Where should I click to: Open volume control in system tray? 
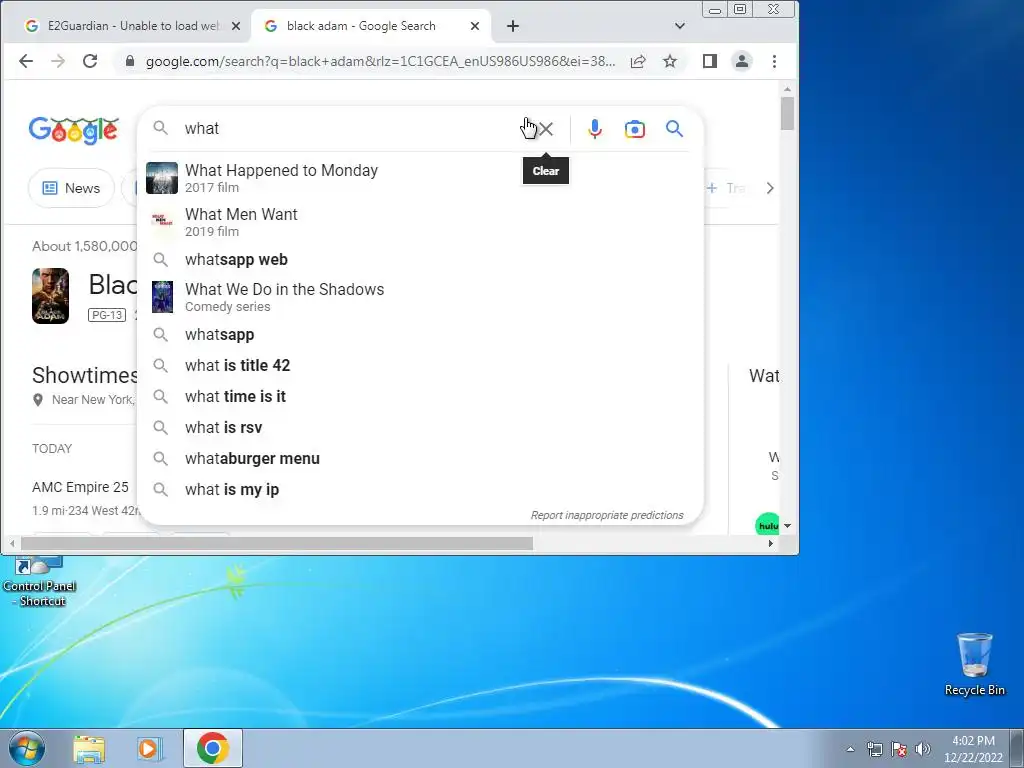(x=923, y=749)
